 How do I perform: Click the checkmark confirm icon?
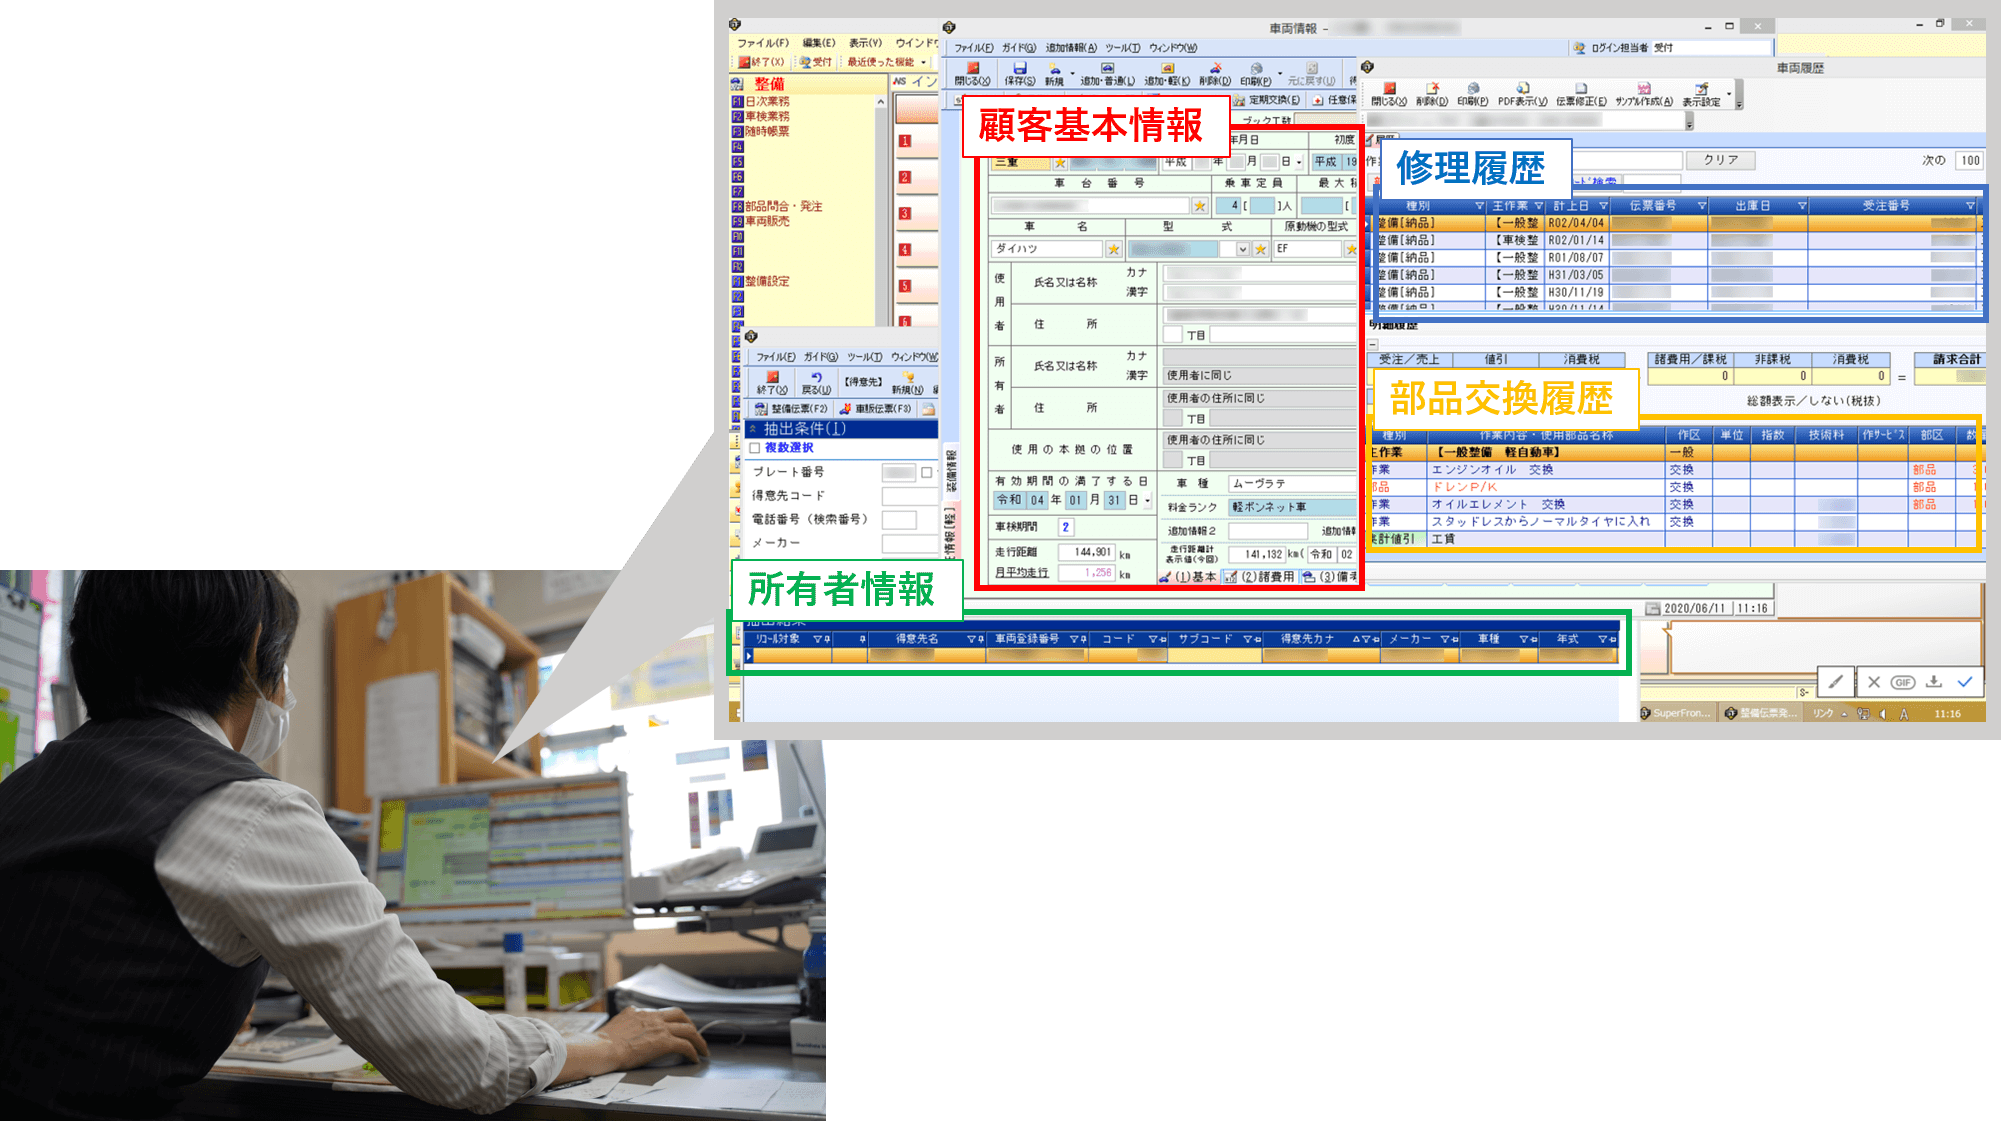[1965, 682]
